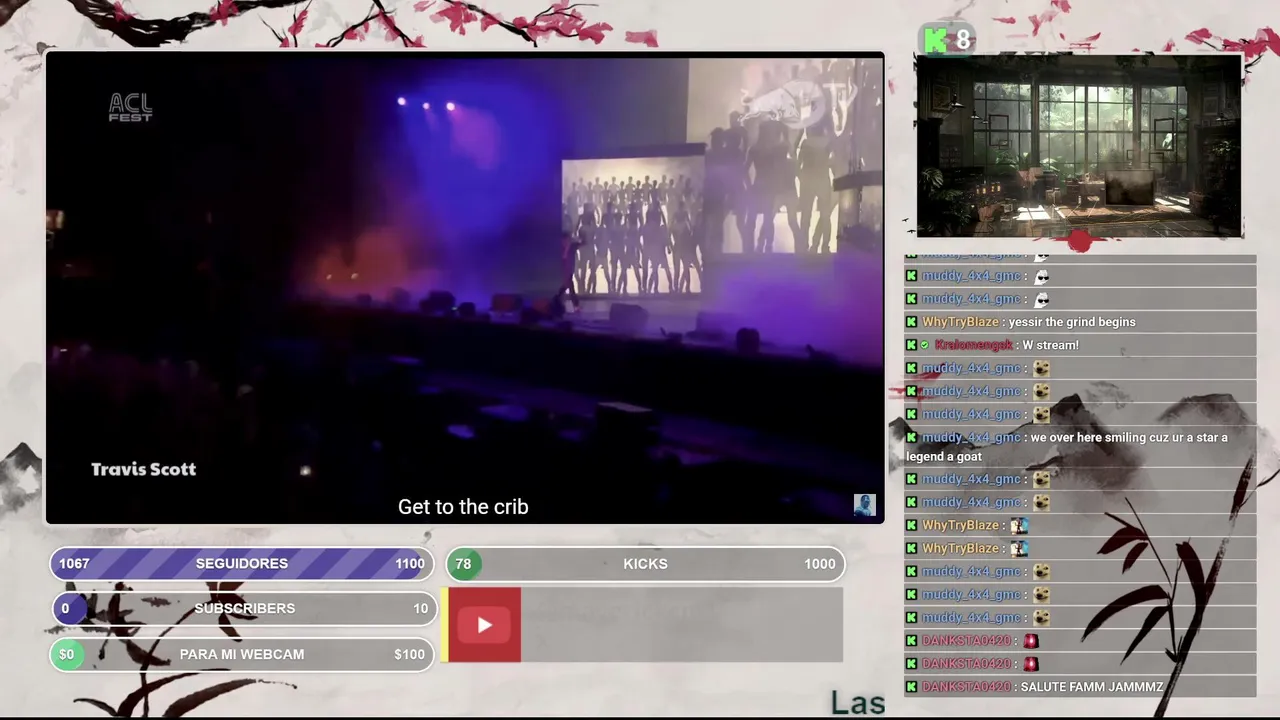Click the 1100 followers target value
Viewport: 1280px width, 720px height.
point(410,564)
